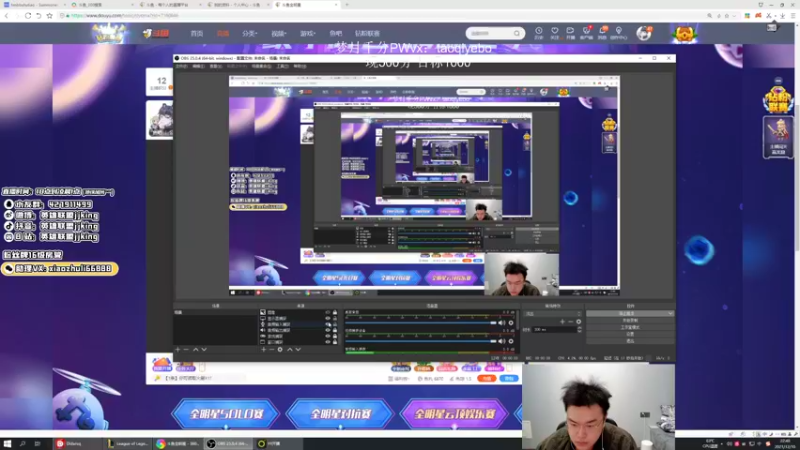Reload the page with browser refresh icon
The height and width of the screenshot is (450, 800).
[x=28, y=16]
